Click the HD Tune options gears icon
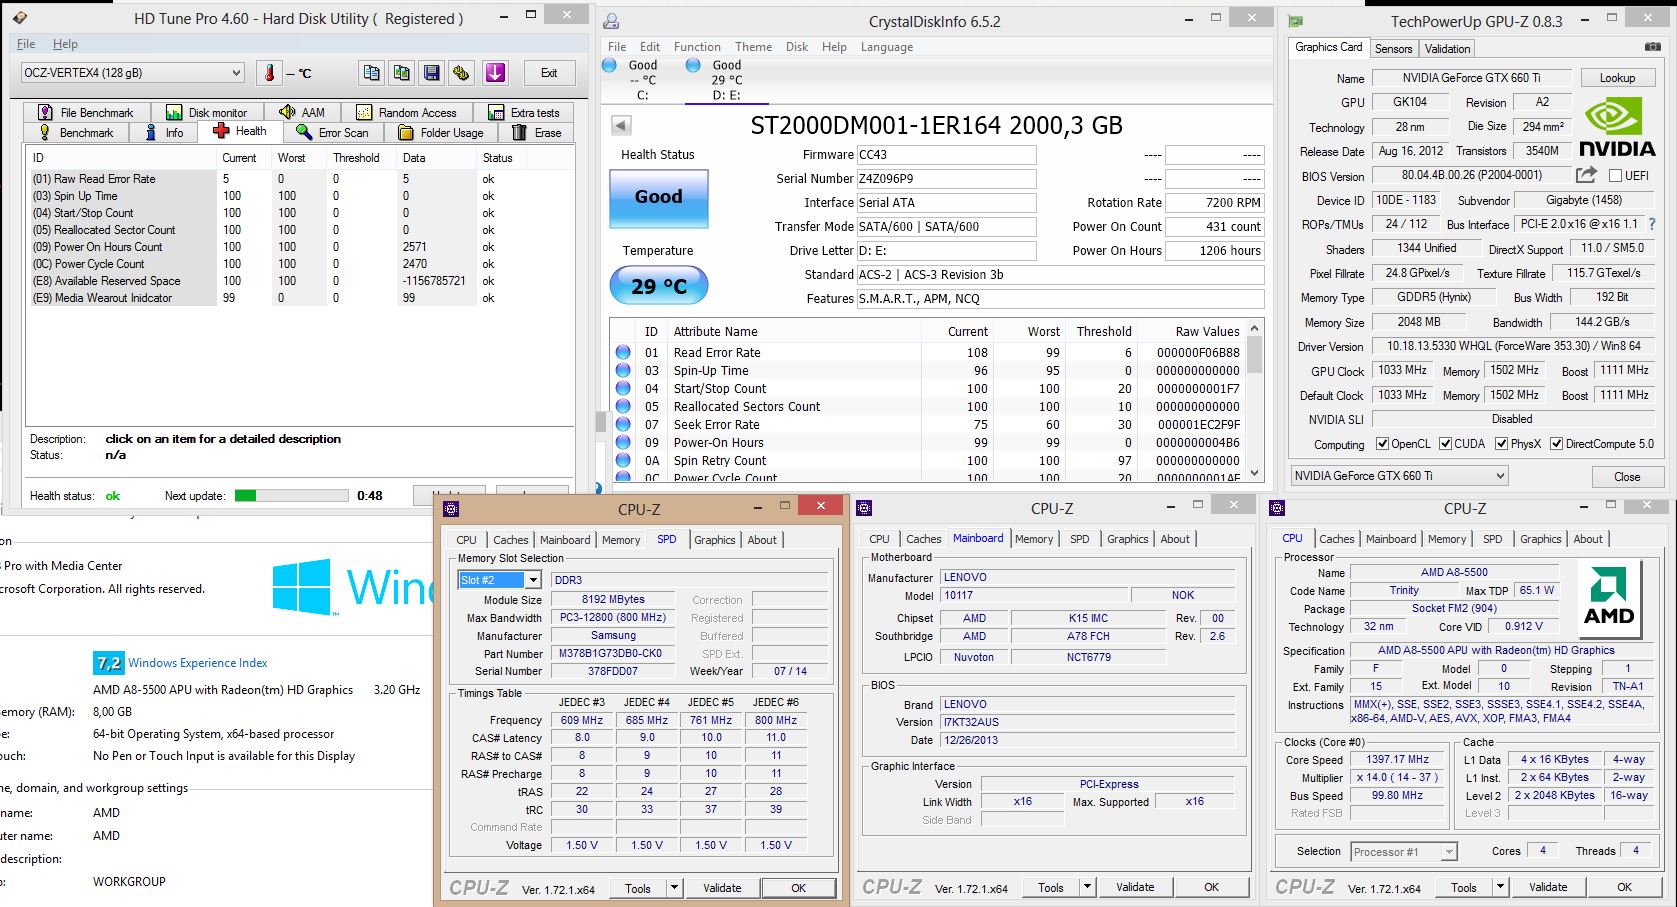Viewport: 1677px width, 907px height. [x=461, y=73]
